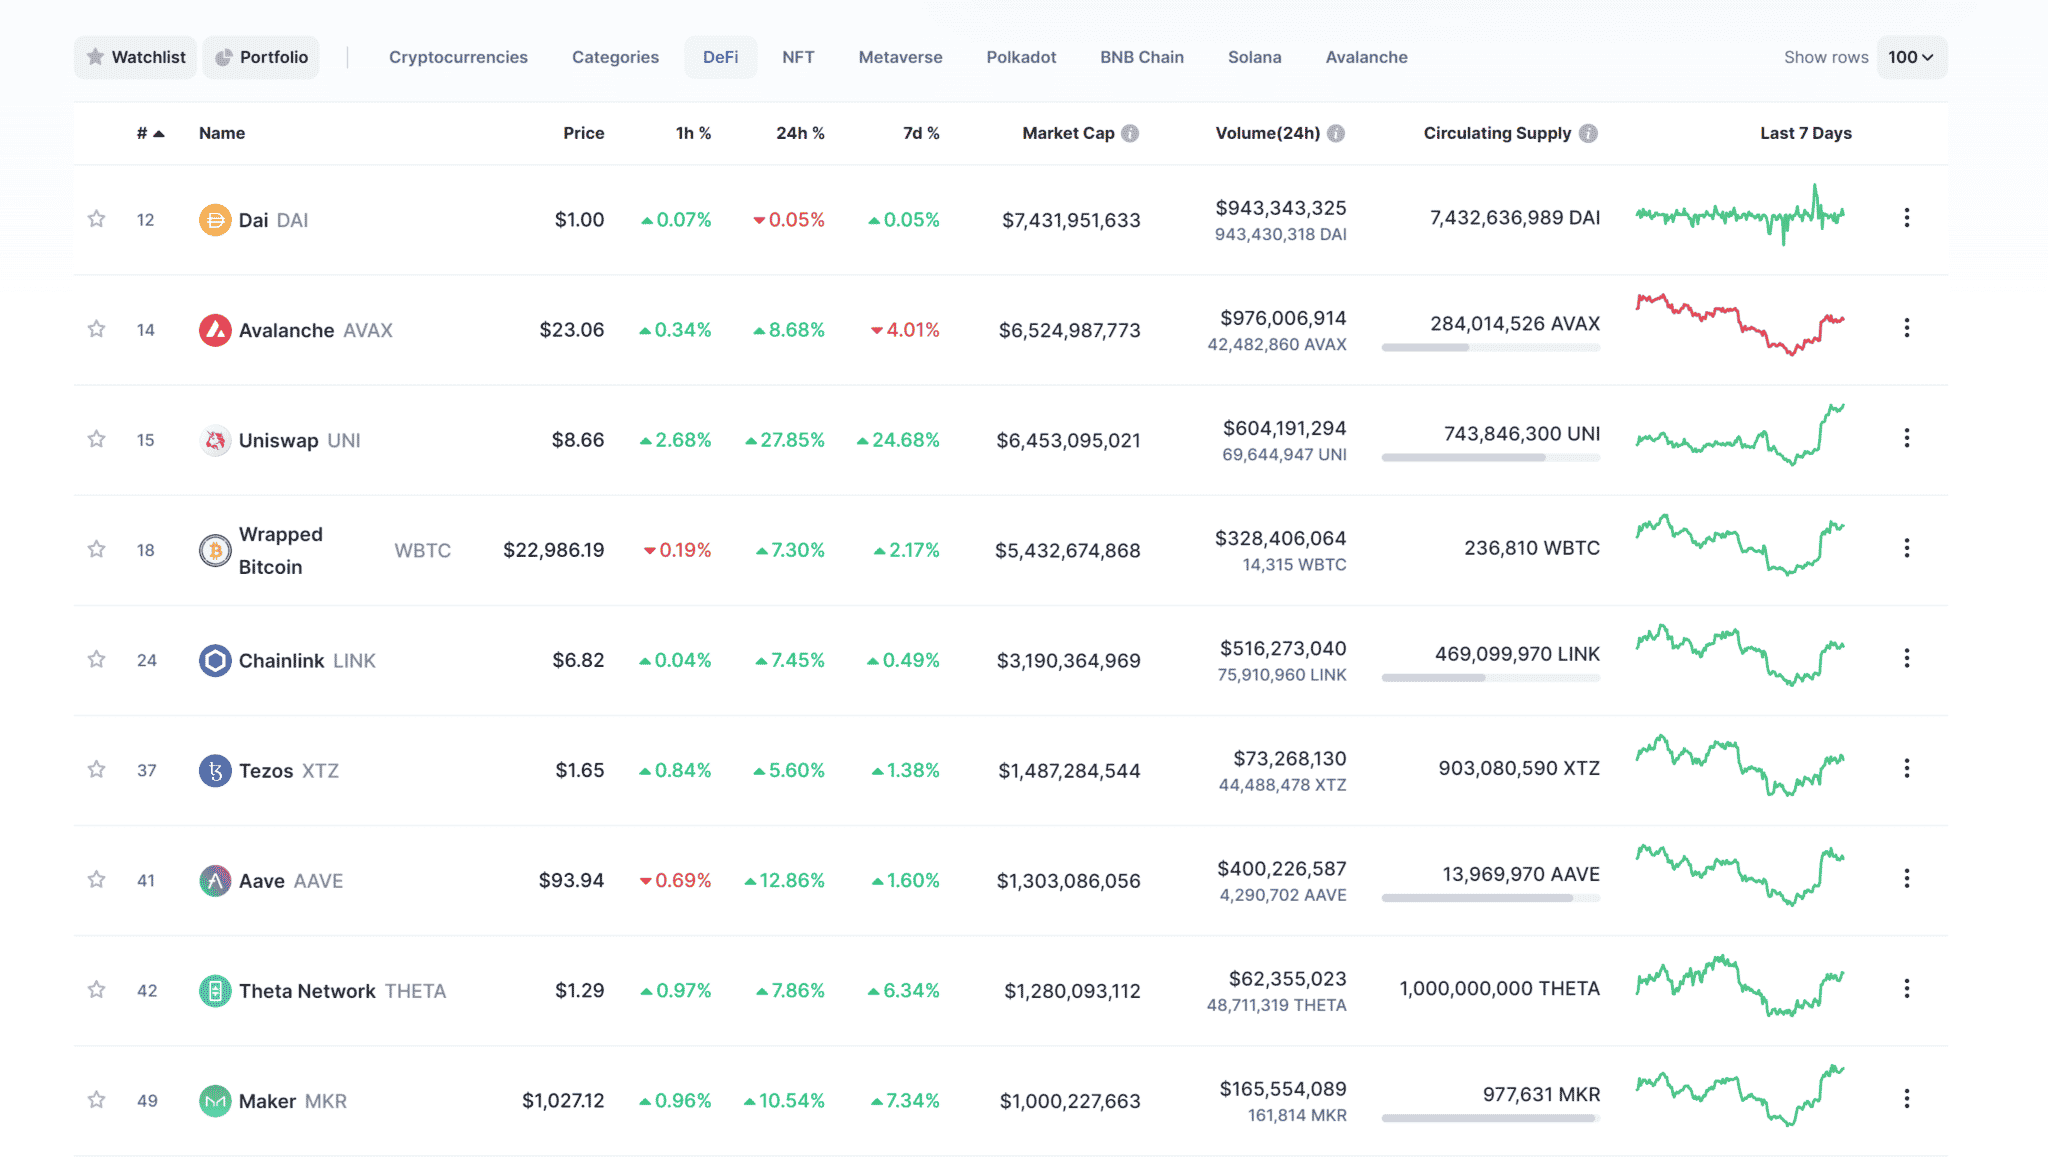Image resolution: width=2048 pixels, height=1160 pixels.
Task: Toggle the watchlist star for Tezos
Action: coord(96,769)
